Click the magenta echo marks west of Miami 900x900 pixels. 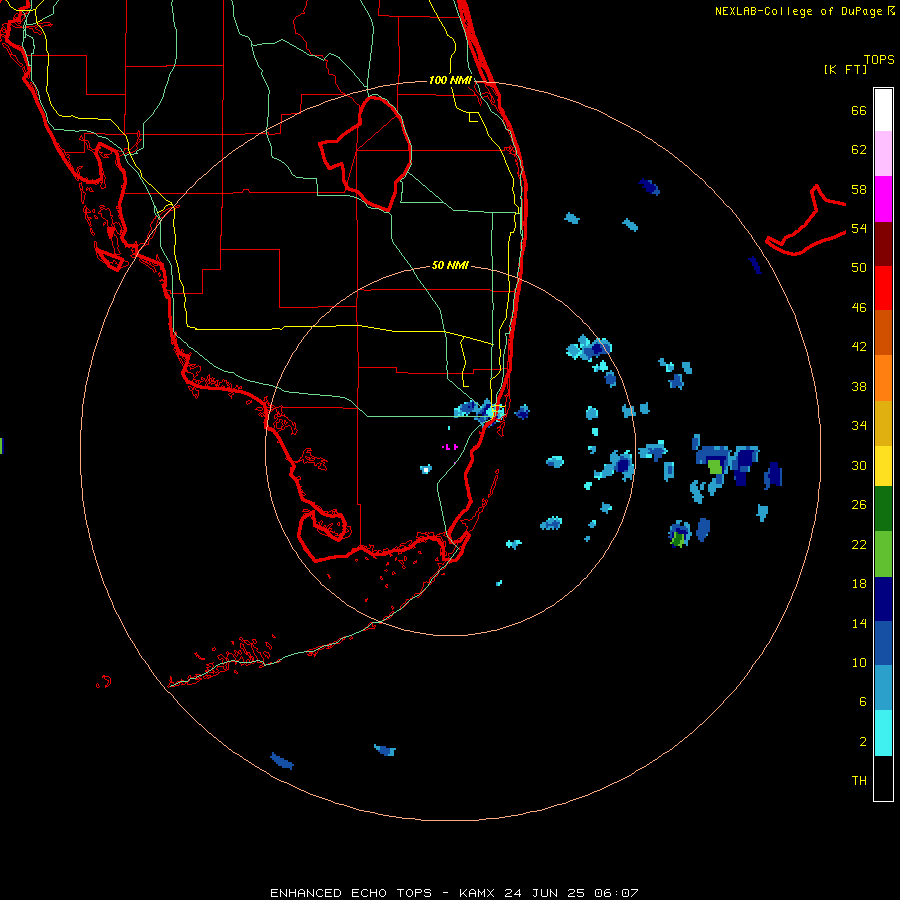point(449,447)
